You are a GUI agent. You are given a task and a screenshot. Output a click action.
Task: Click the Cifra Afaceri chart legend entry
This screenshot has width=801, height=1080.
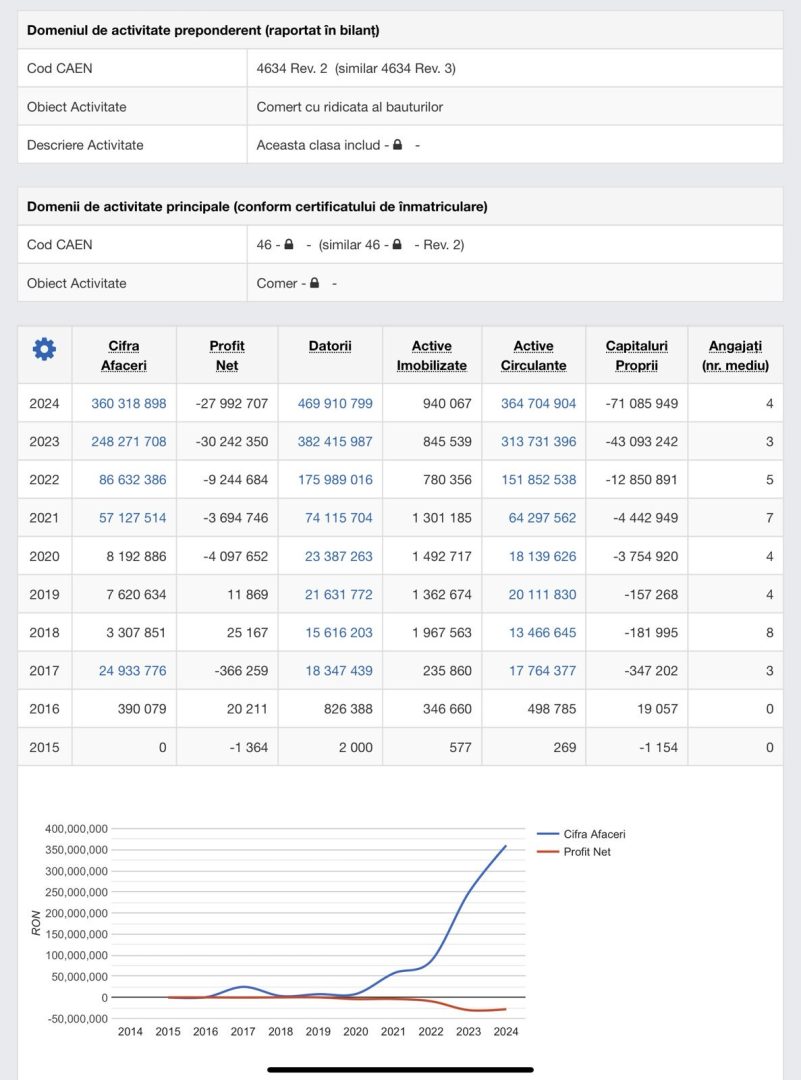click(581, 834)
